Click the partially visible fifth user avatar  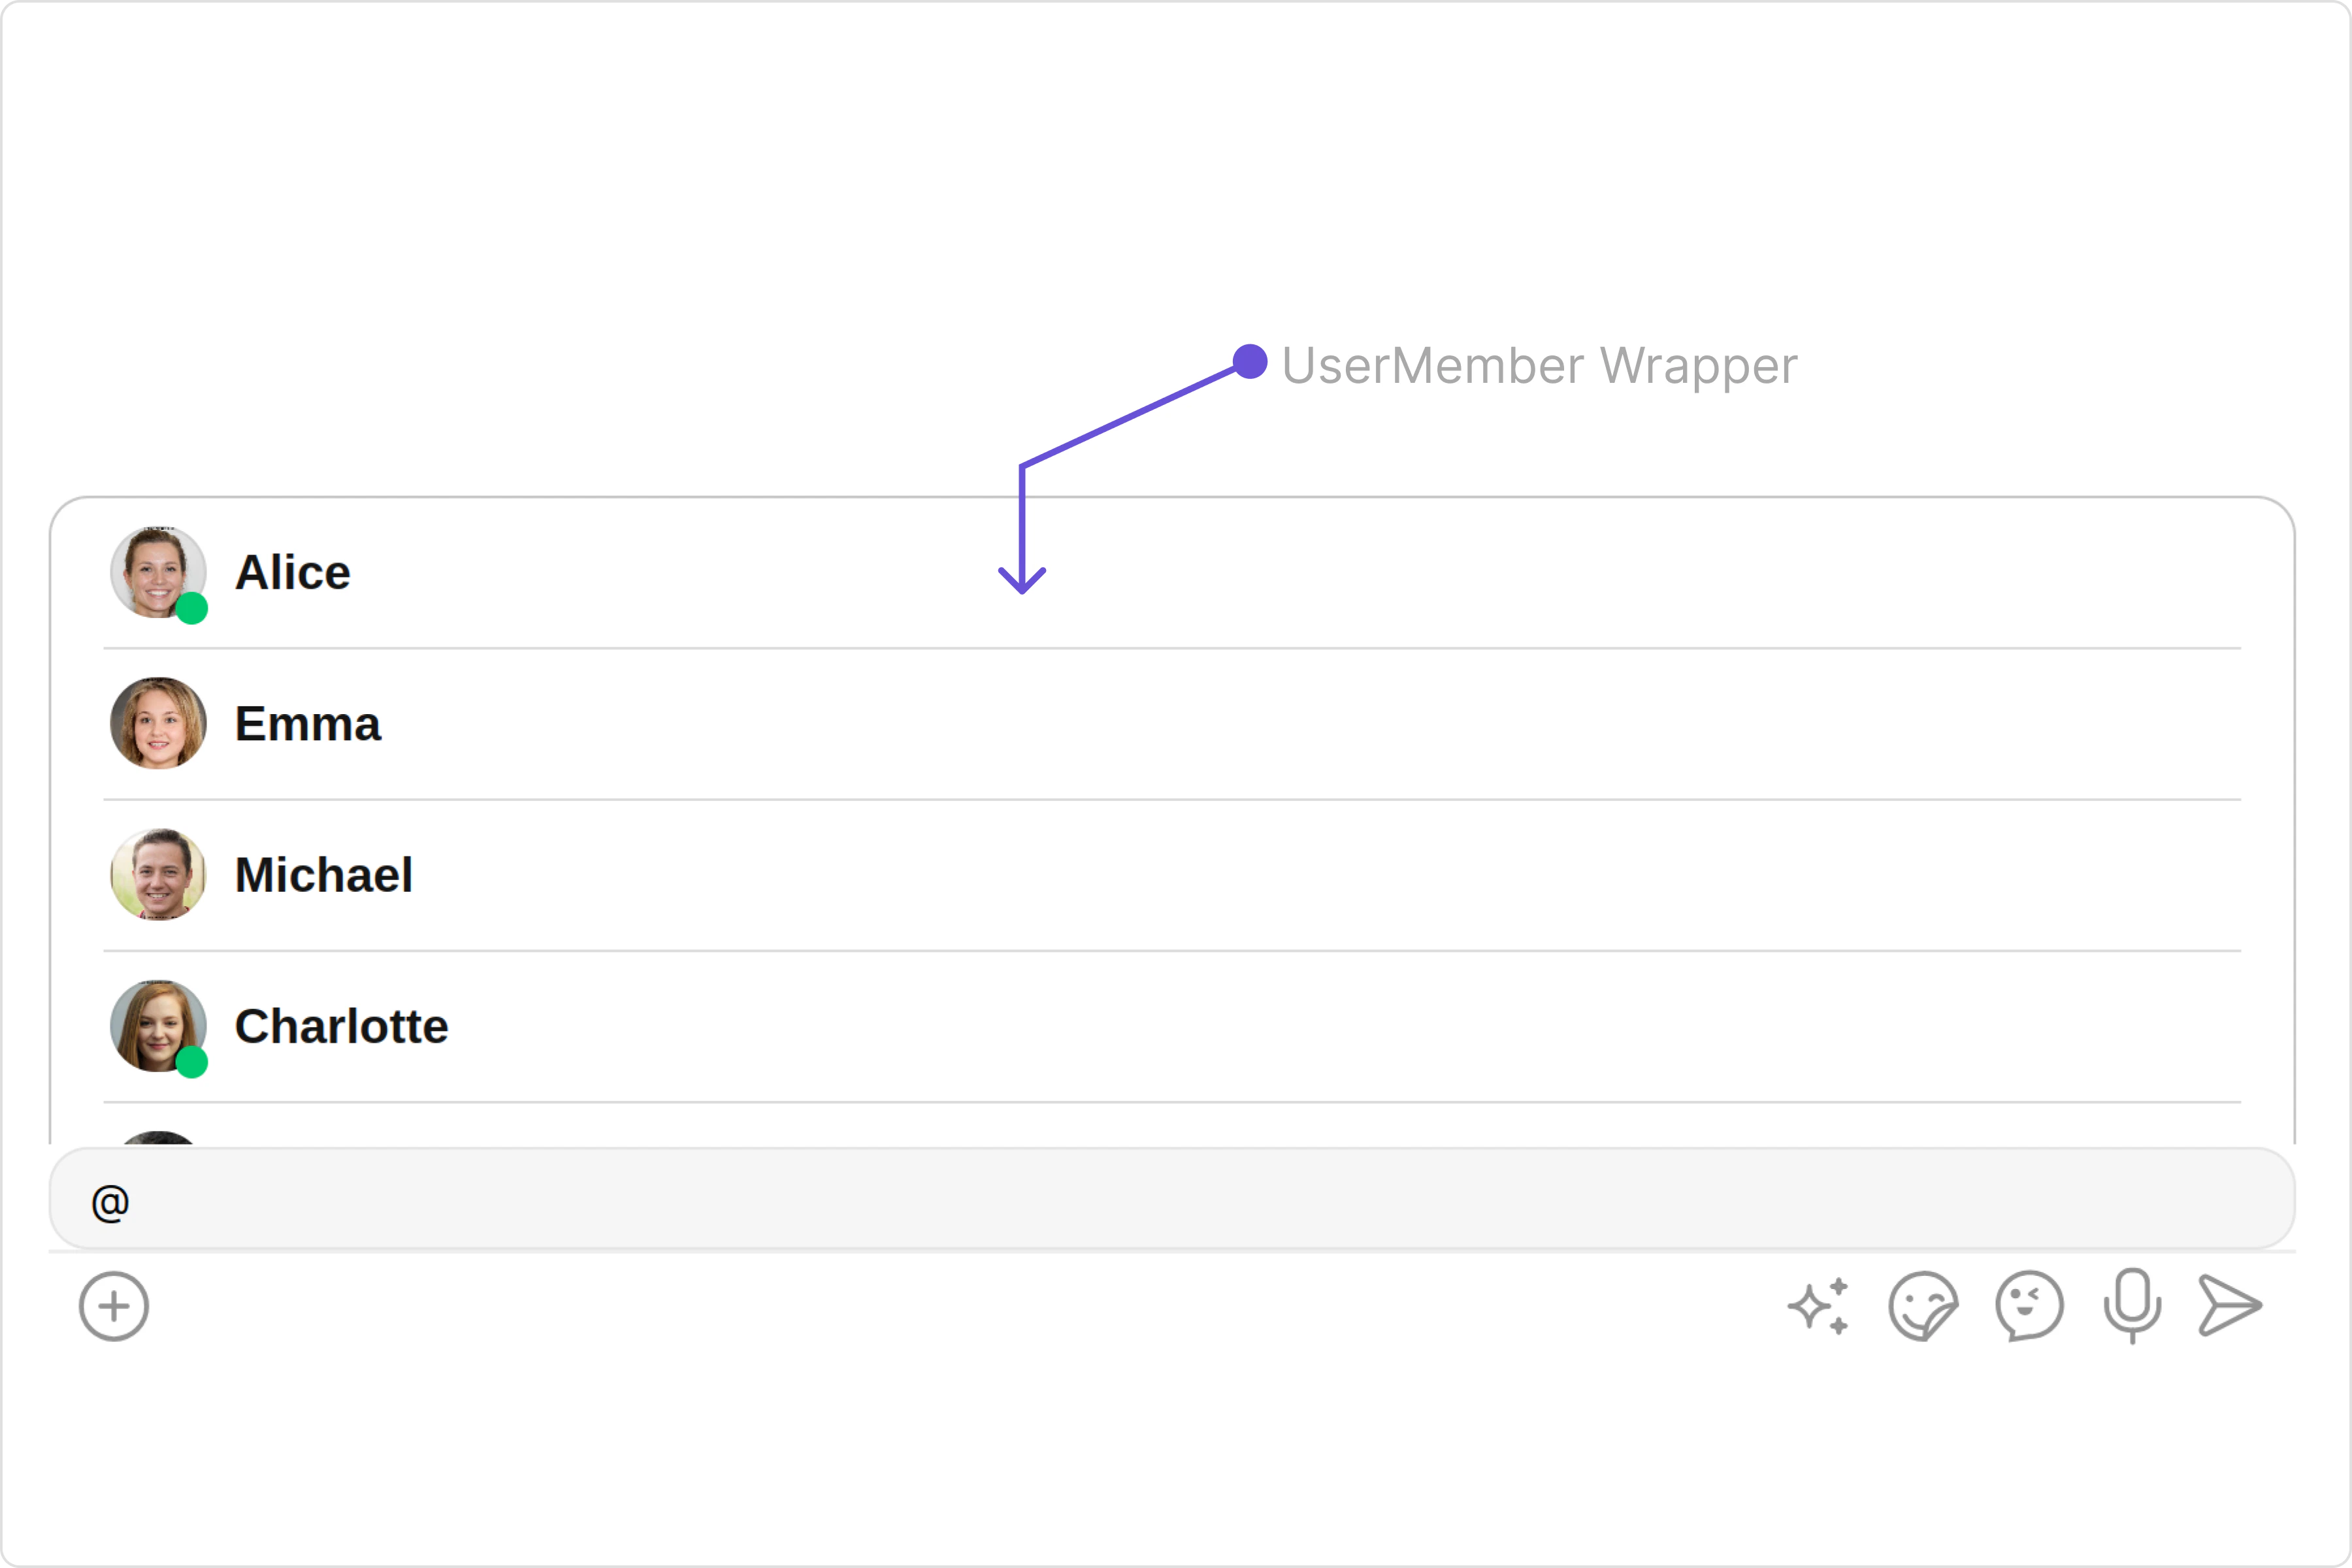click(x=158, y=1138)
